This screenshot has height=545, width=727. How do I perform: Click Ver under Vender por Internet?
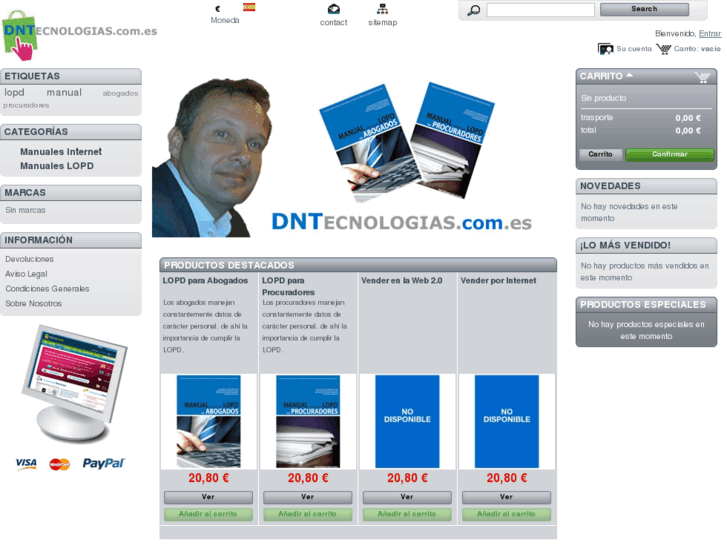point(506,497)
